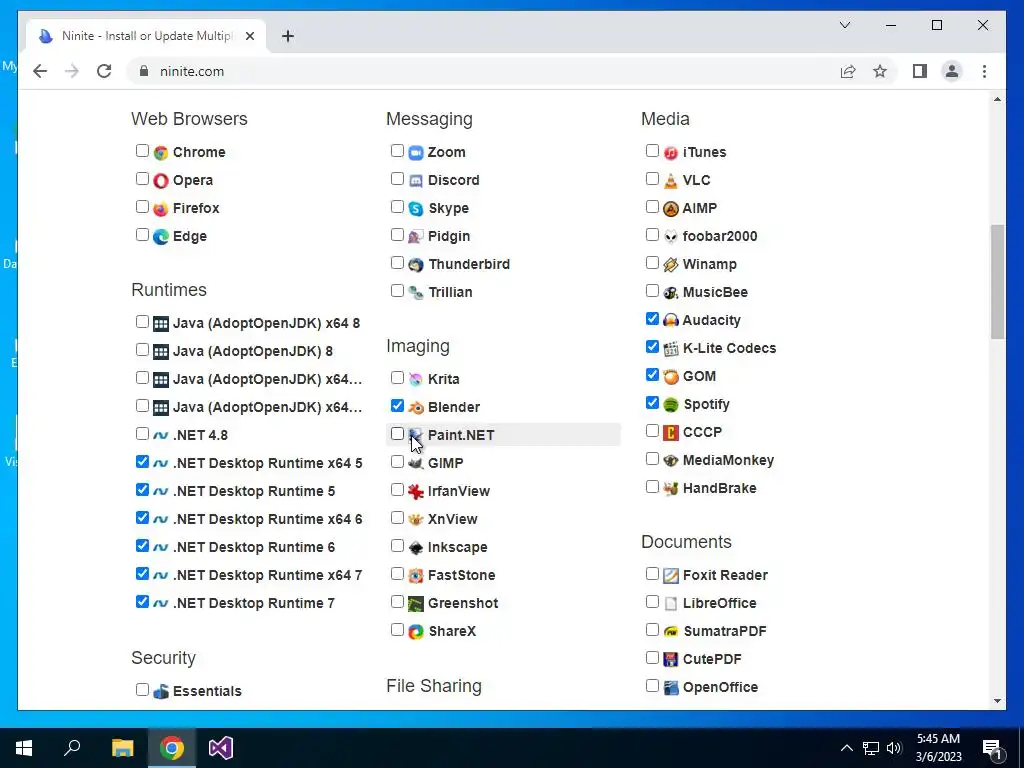The image size is (1024, 768).
Task: Open the Windows Start menu
Action: (x=24, y=748)
